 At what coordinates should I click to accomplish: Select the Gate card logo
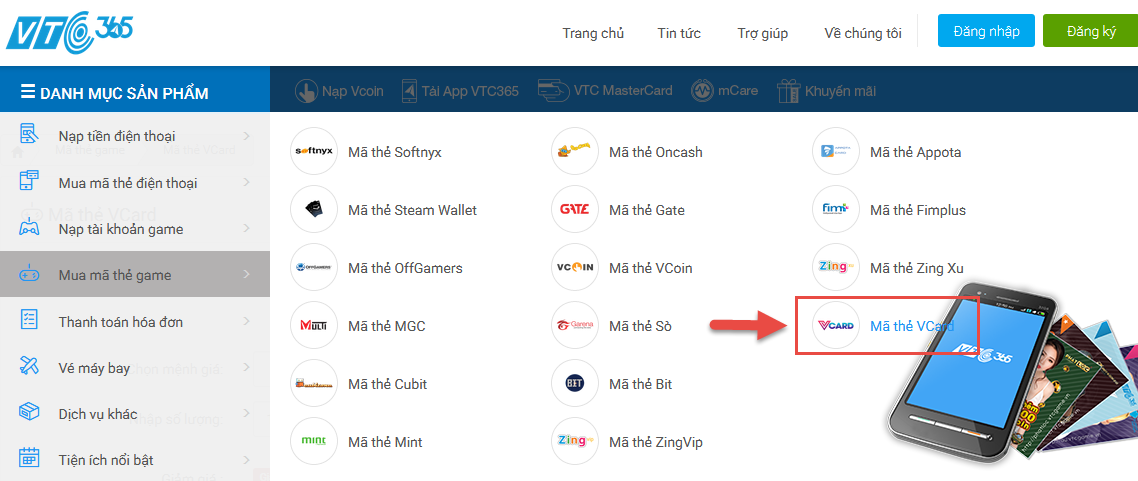click(575, 210)
